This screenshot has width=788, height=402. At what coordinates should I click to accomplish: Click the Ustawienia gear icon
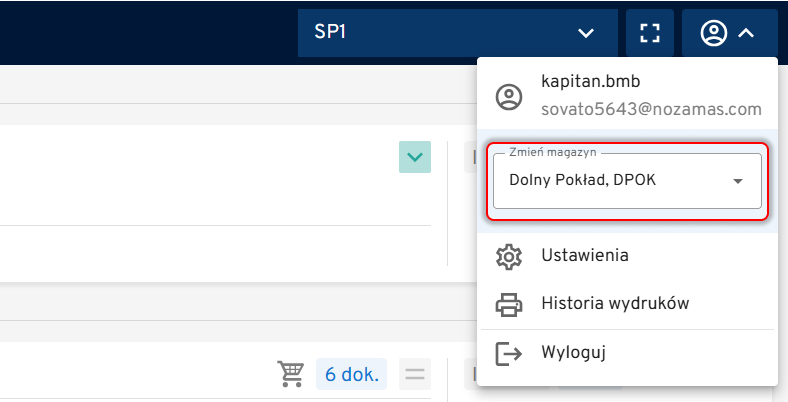[x=509, y=256]
